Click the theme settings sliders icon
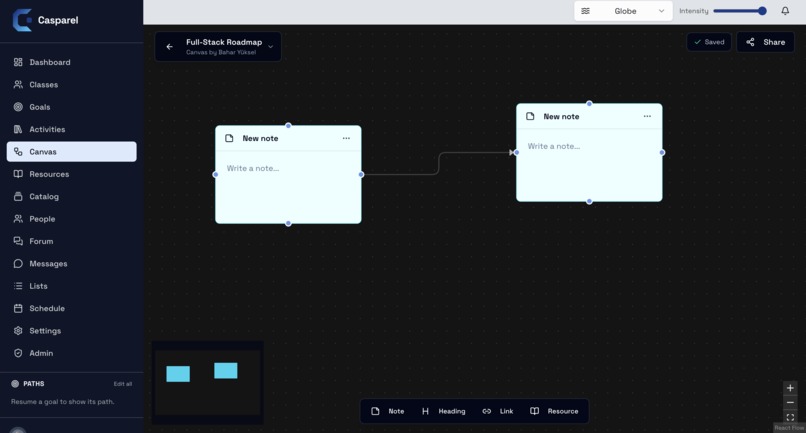Viewport: 806px width, 433px height. tap(585, 11)
